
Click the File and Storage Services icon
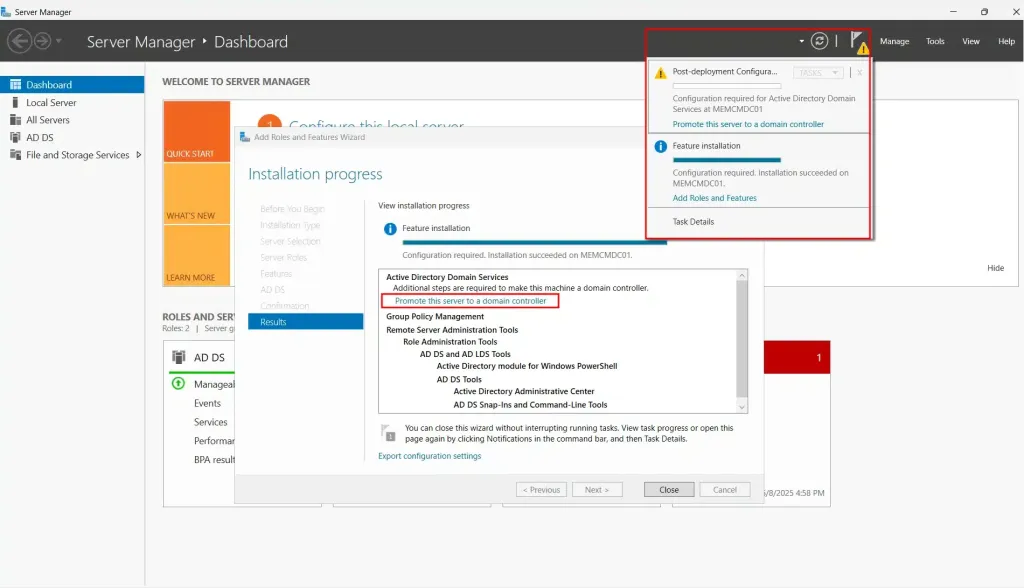click(16, 155)
